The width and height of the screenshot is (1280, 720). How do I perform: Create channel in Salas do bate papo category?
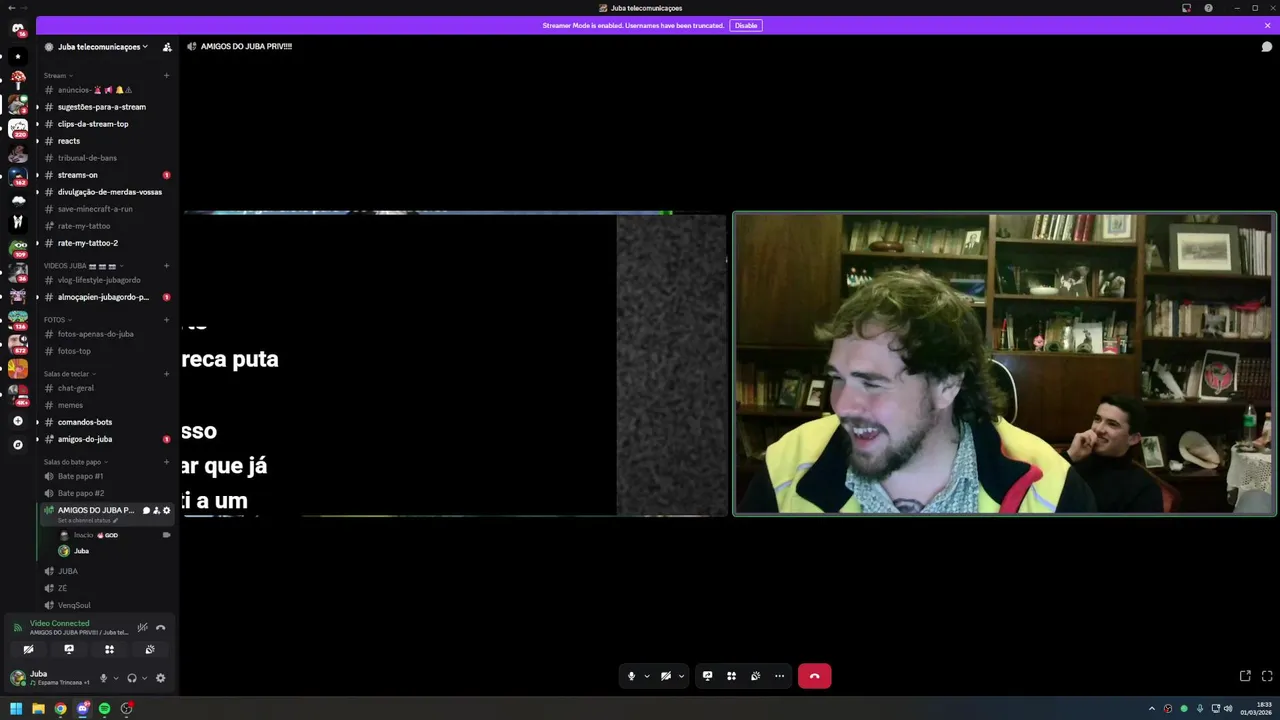tap(166, 462)
